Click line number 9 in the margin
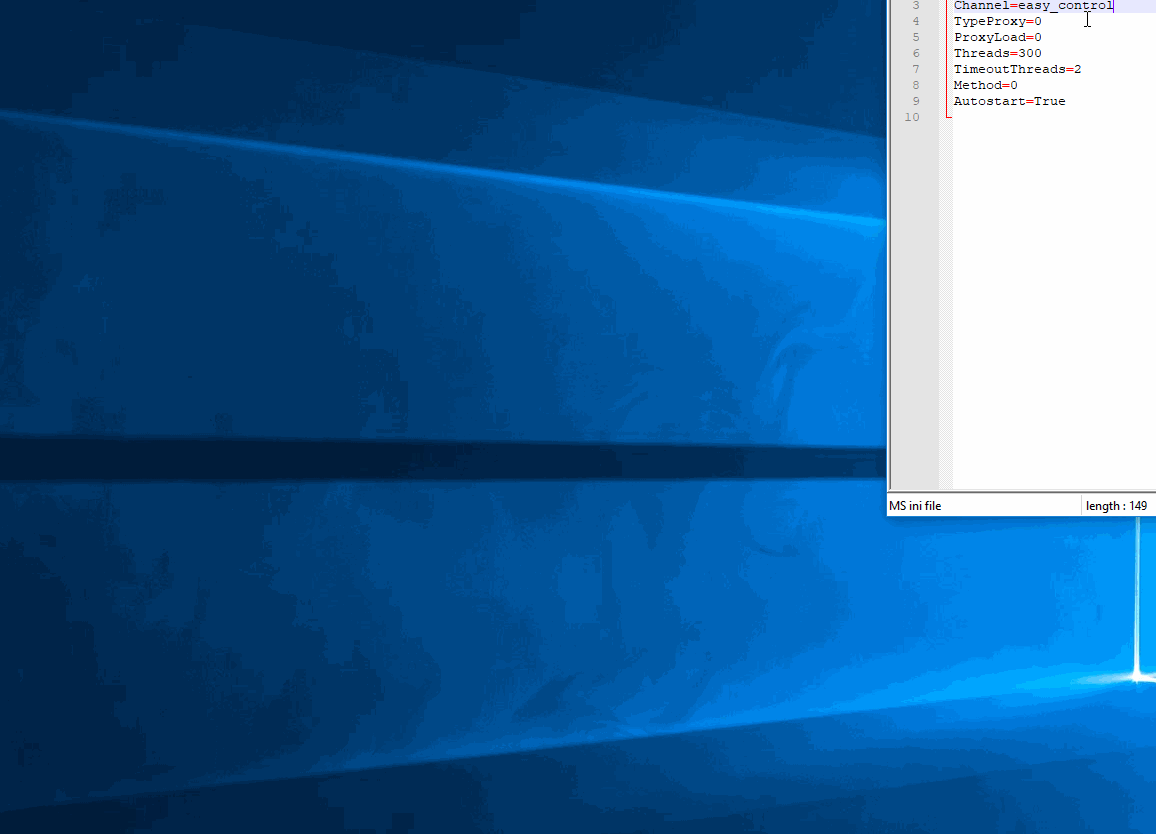The width and height of the screenshot is (1156, 834). (x=915, y=101)
